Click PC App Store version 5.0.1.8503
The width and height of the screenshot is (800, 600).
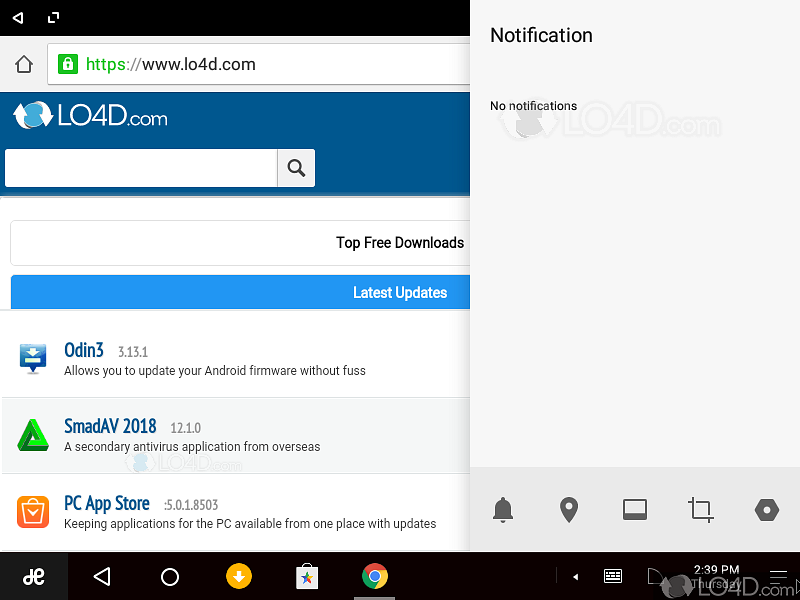191,505
